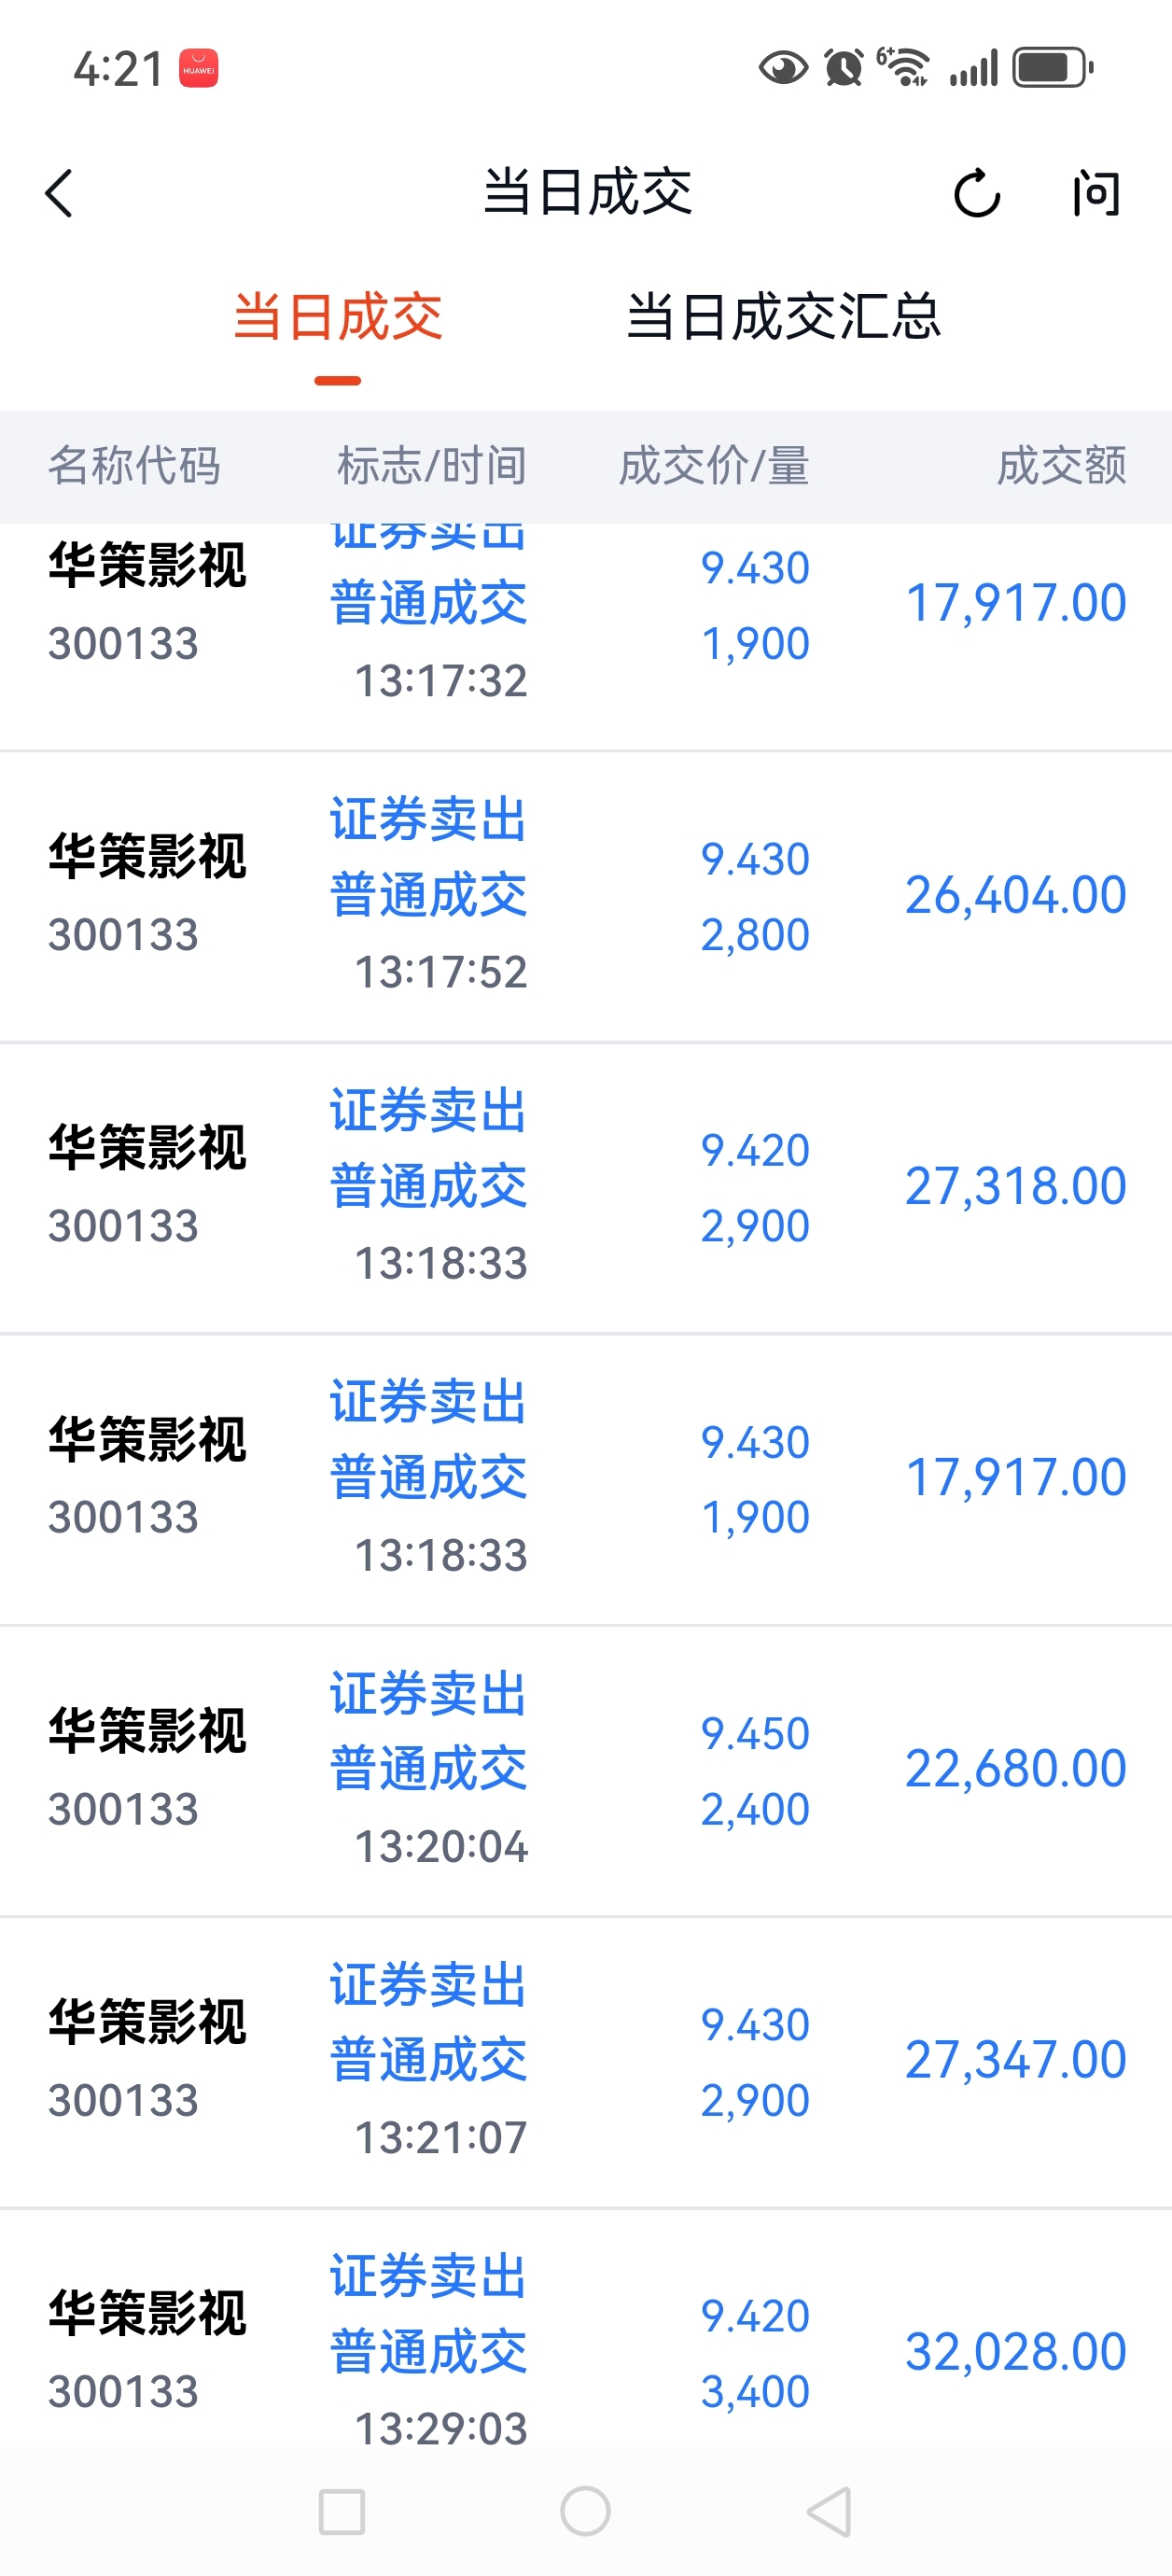This screenshot has width=1172, height=2576.
Task: Tap the 标志/时间 column header
Action: 431,466
